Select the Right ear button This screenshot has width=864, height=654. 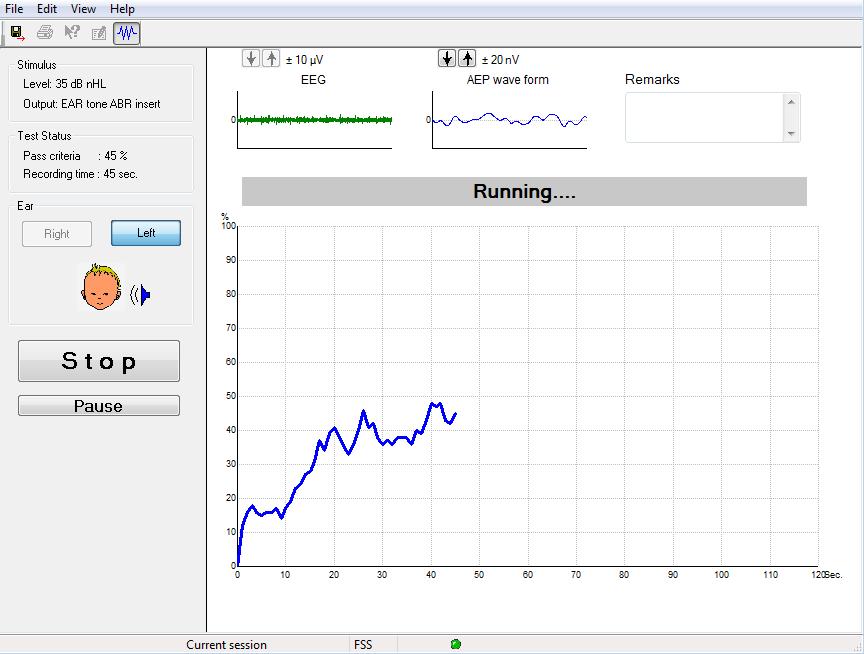(57, 234)
